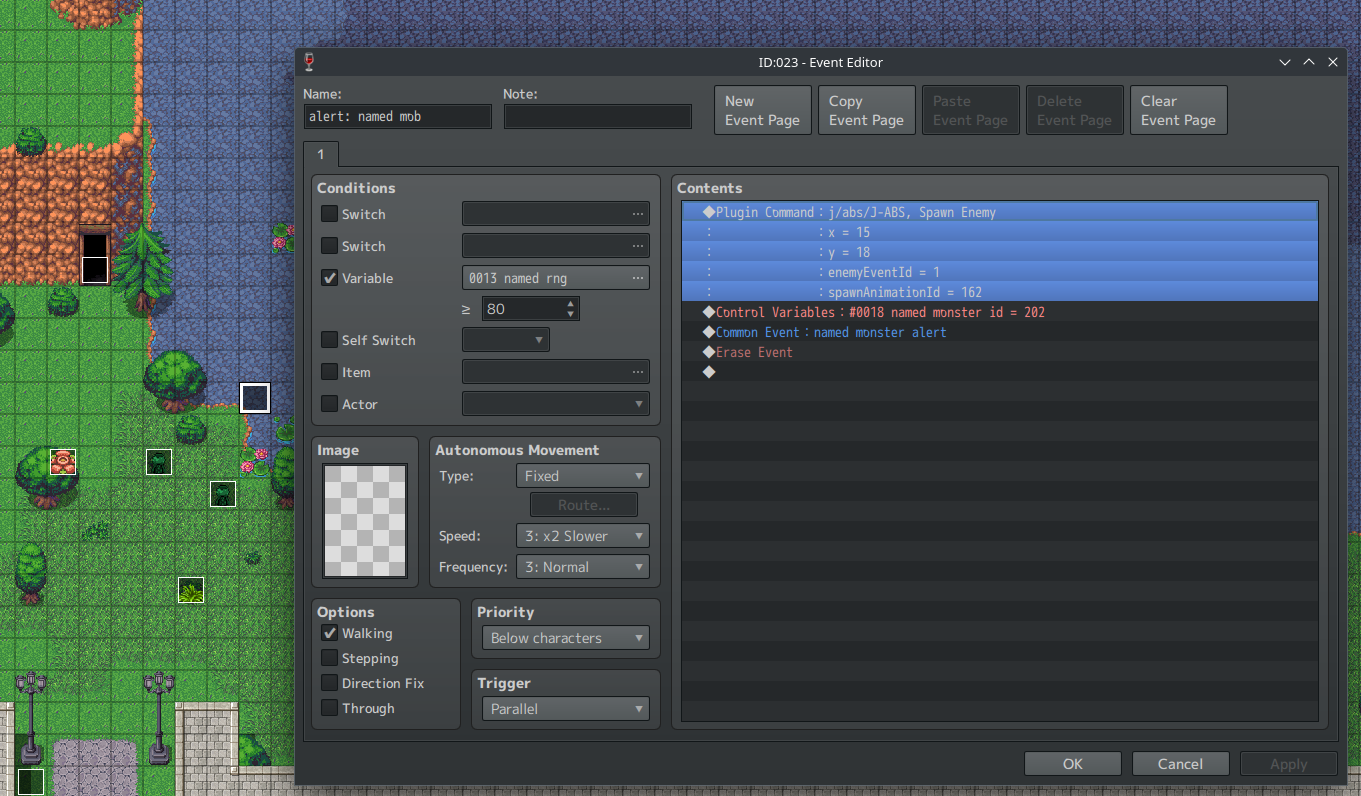Screen dimensions: 1361x796
Task: Select the white-outlined event square on the water
Action: click(x=255, y=398)
